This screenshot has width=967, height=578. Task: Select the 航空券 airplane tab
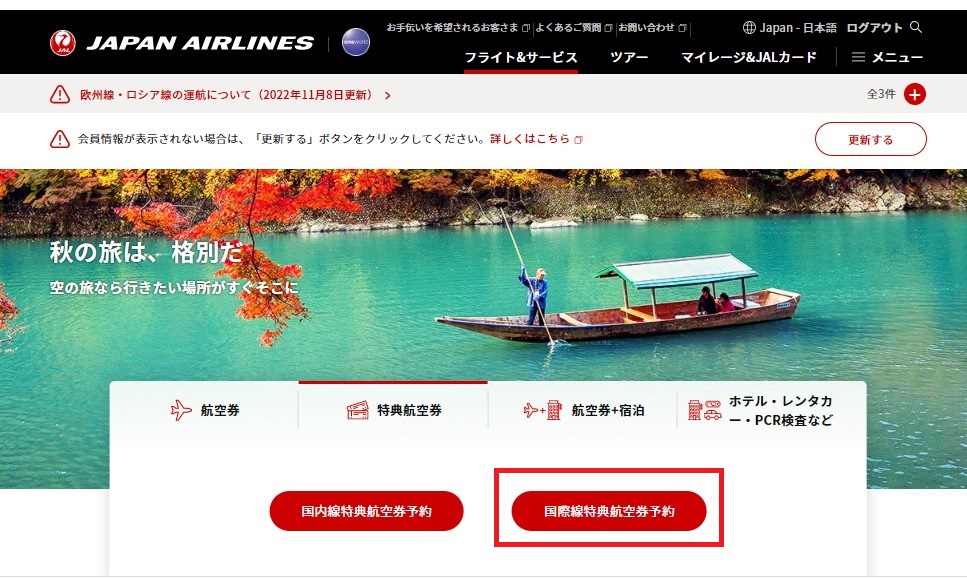pyautogui.click(x=205, y=410)
